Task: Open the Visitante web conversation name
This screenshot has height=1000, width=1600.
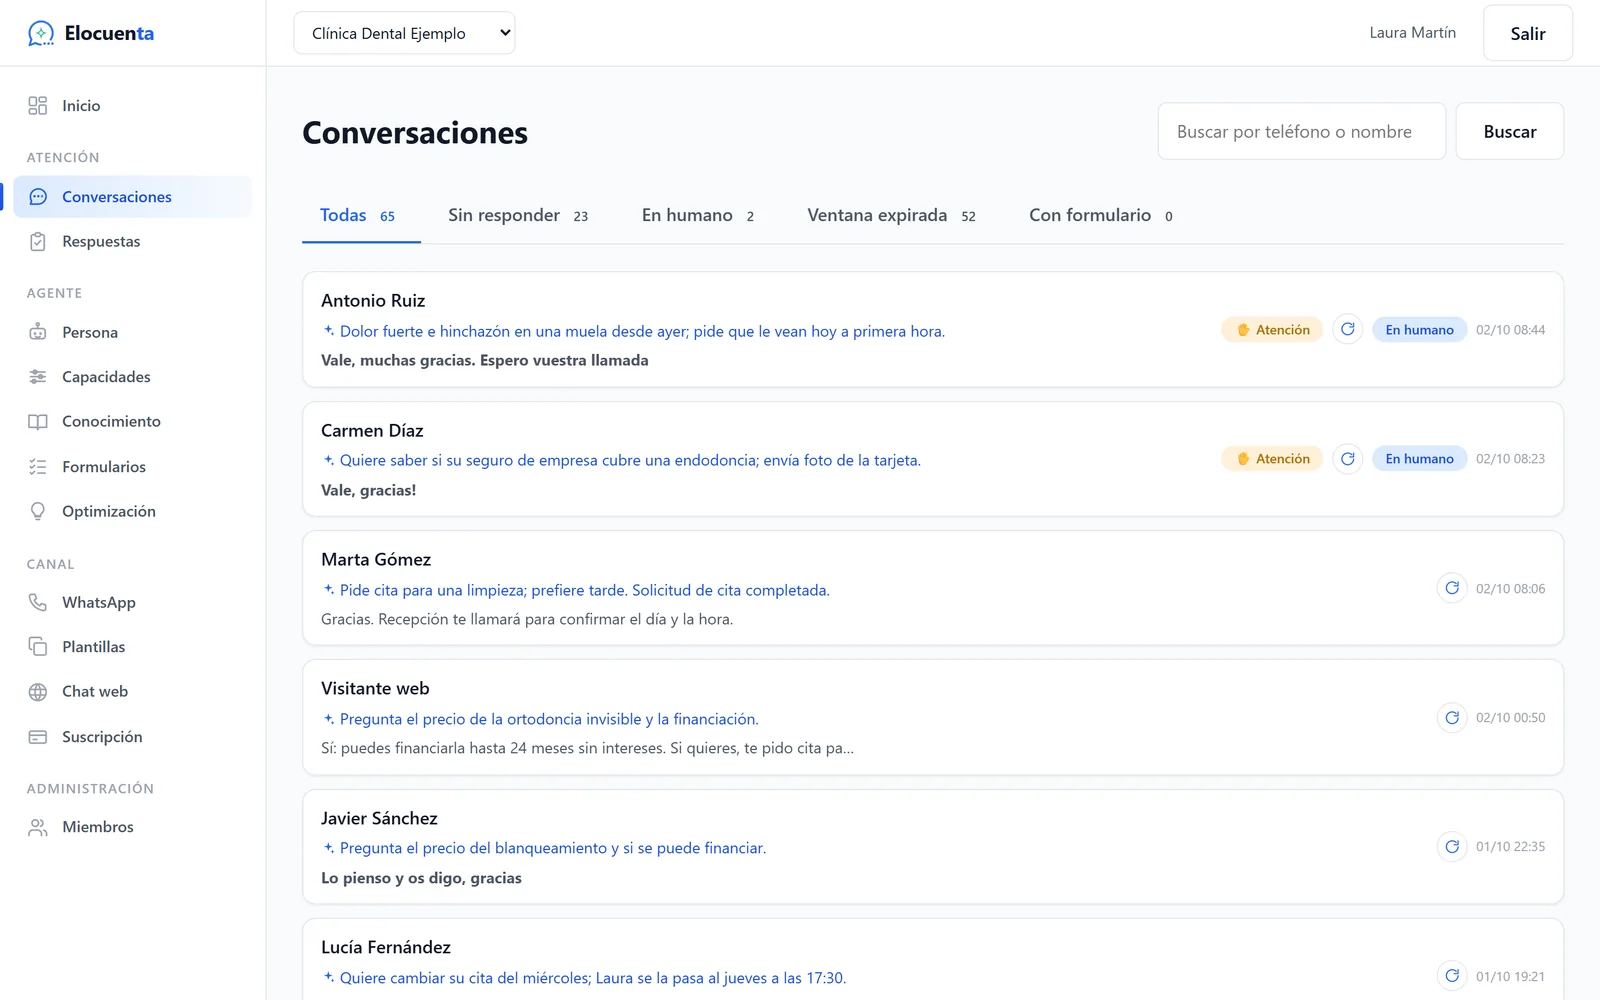Action: (375, 689)
